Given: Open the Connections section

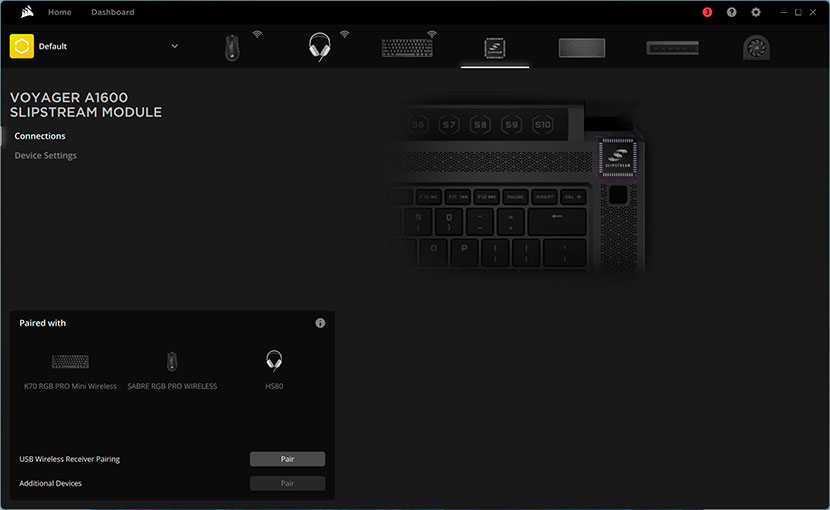Looking at the screenshot, I should [x=40, y=136].
